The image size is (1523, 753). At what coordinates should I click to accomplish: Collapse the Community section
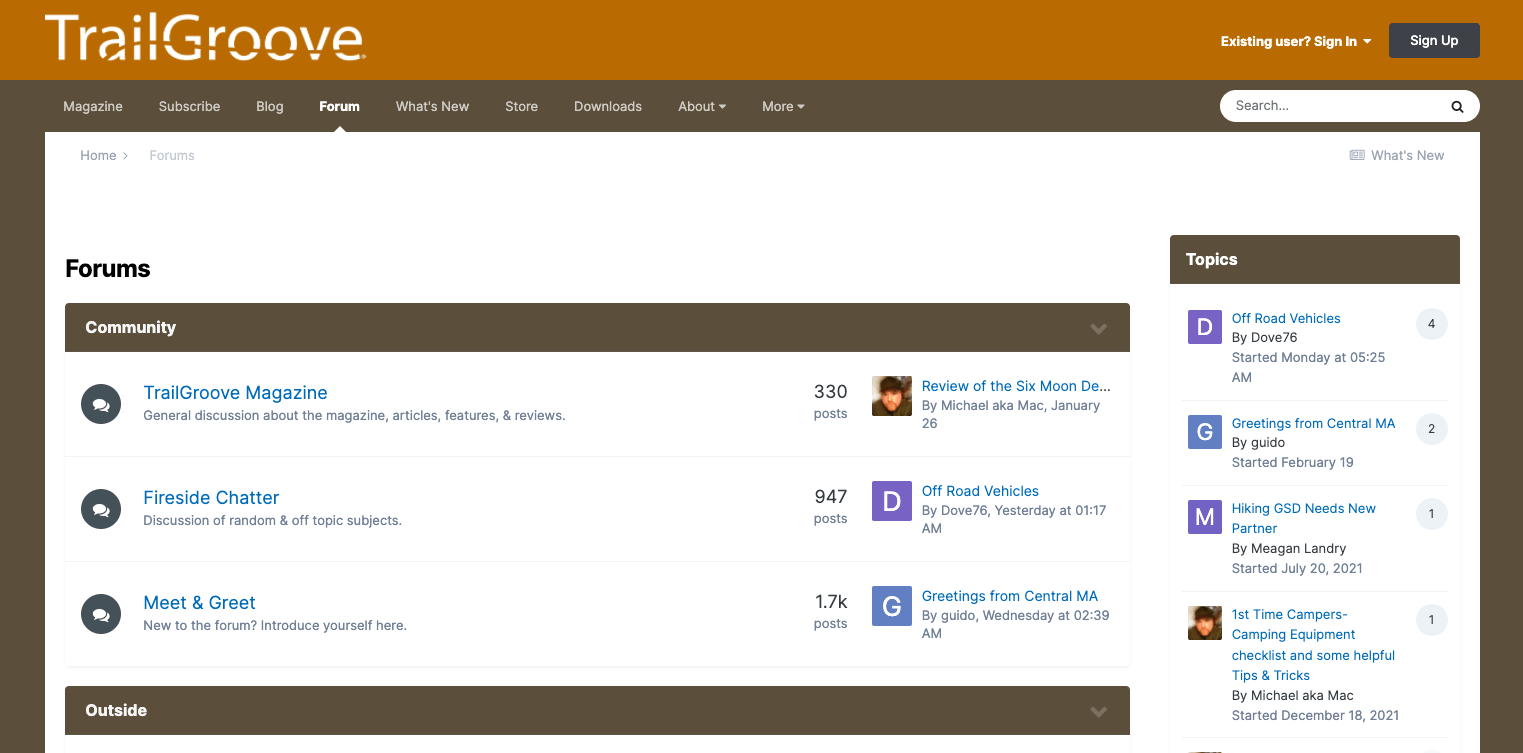click(1098, 327)
